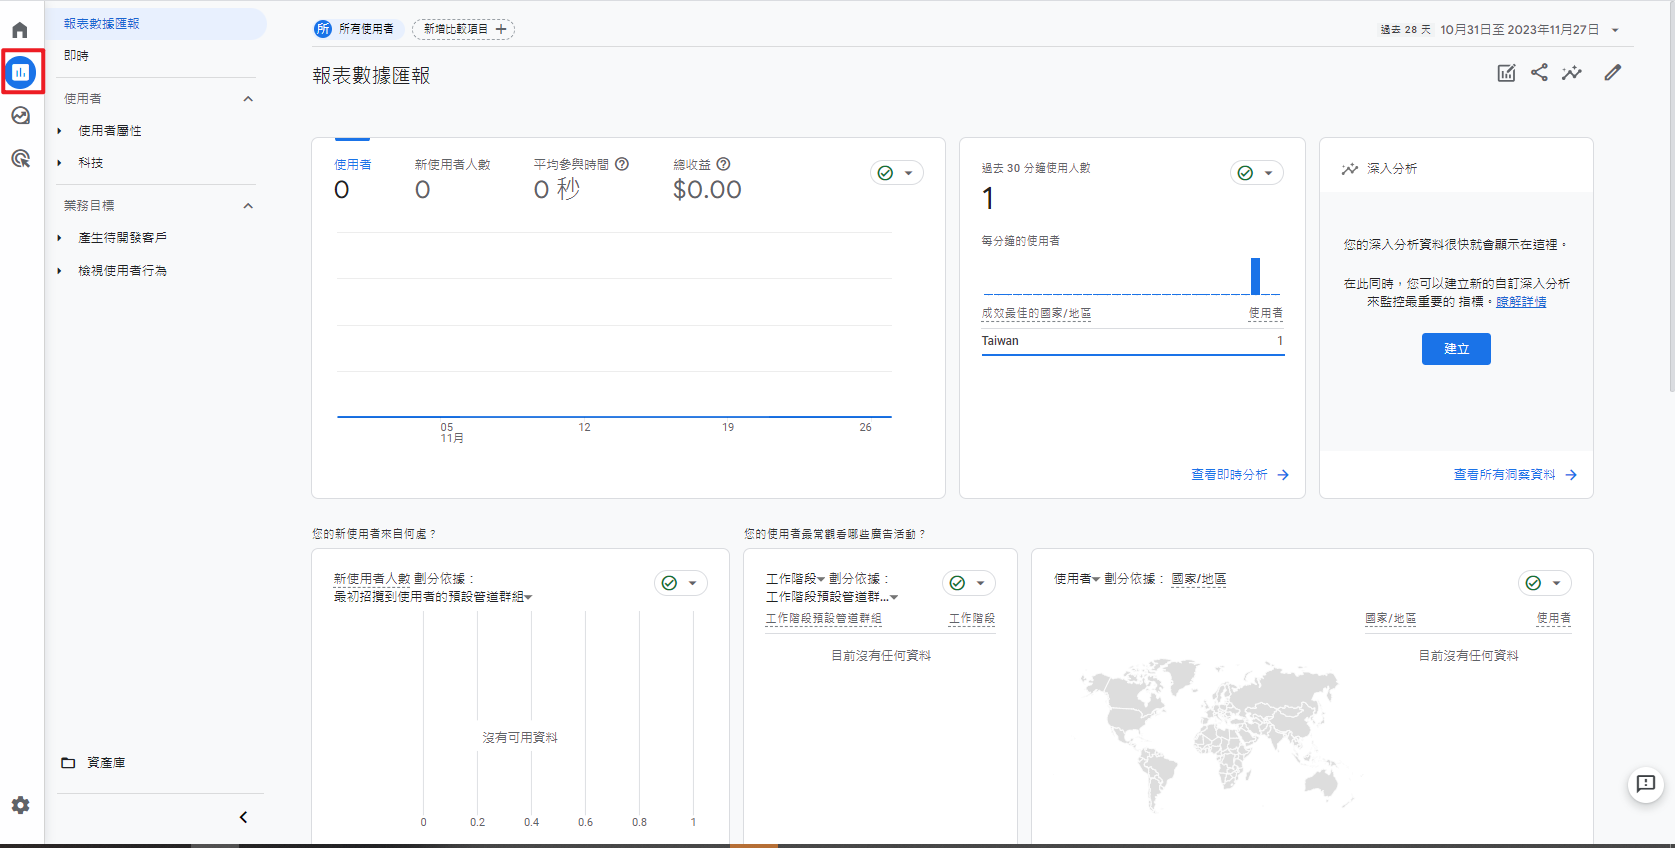Click 成效最佳的國家/地區 column header
The width and height of the screenshot is (1675, 848).
1036,314
